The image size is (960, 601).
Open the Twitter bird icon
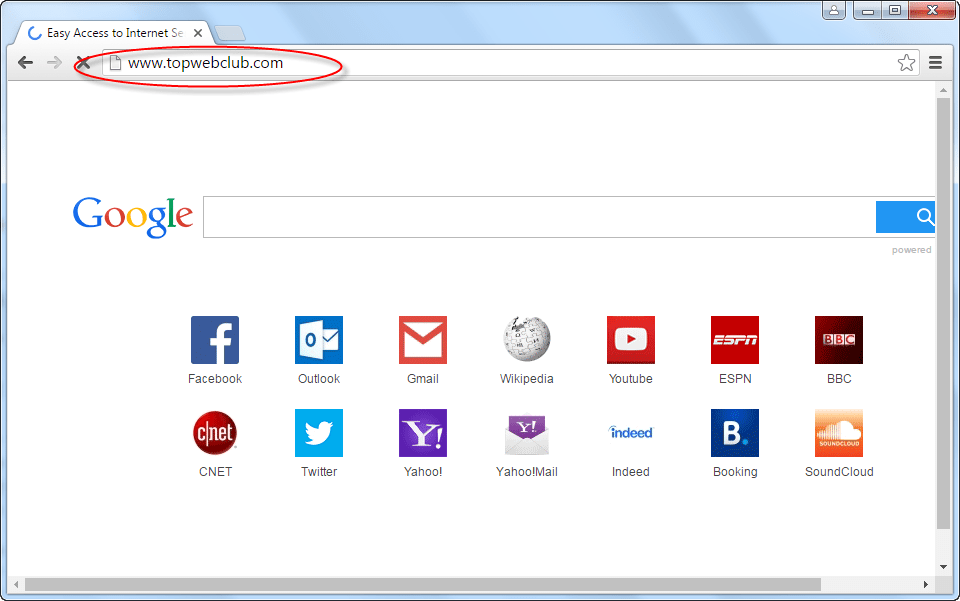coord(319,433)
